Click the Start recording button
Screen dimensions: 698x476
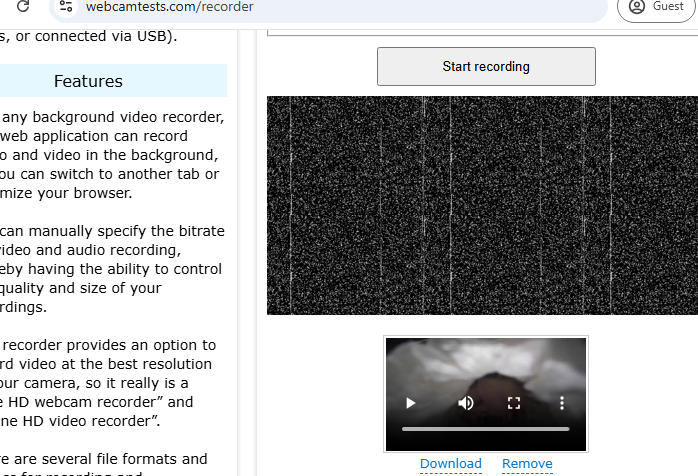[x=486, y=67]
